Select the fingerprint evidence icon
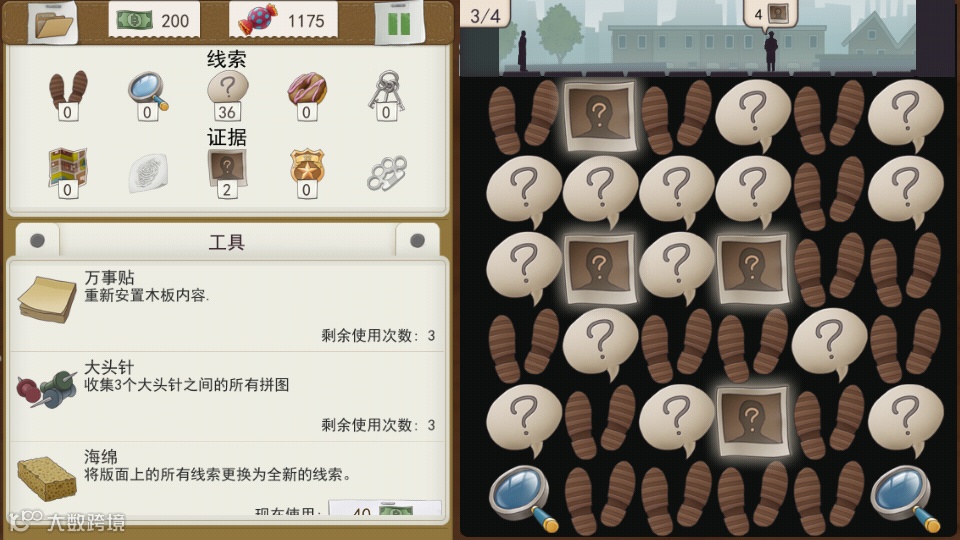Image resolution: width=960 pixels, height=540 pixels. point(148,173)
